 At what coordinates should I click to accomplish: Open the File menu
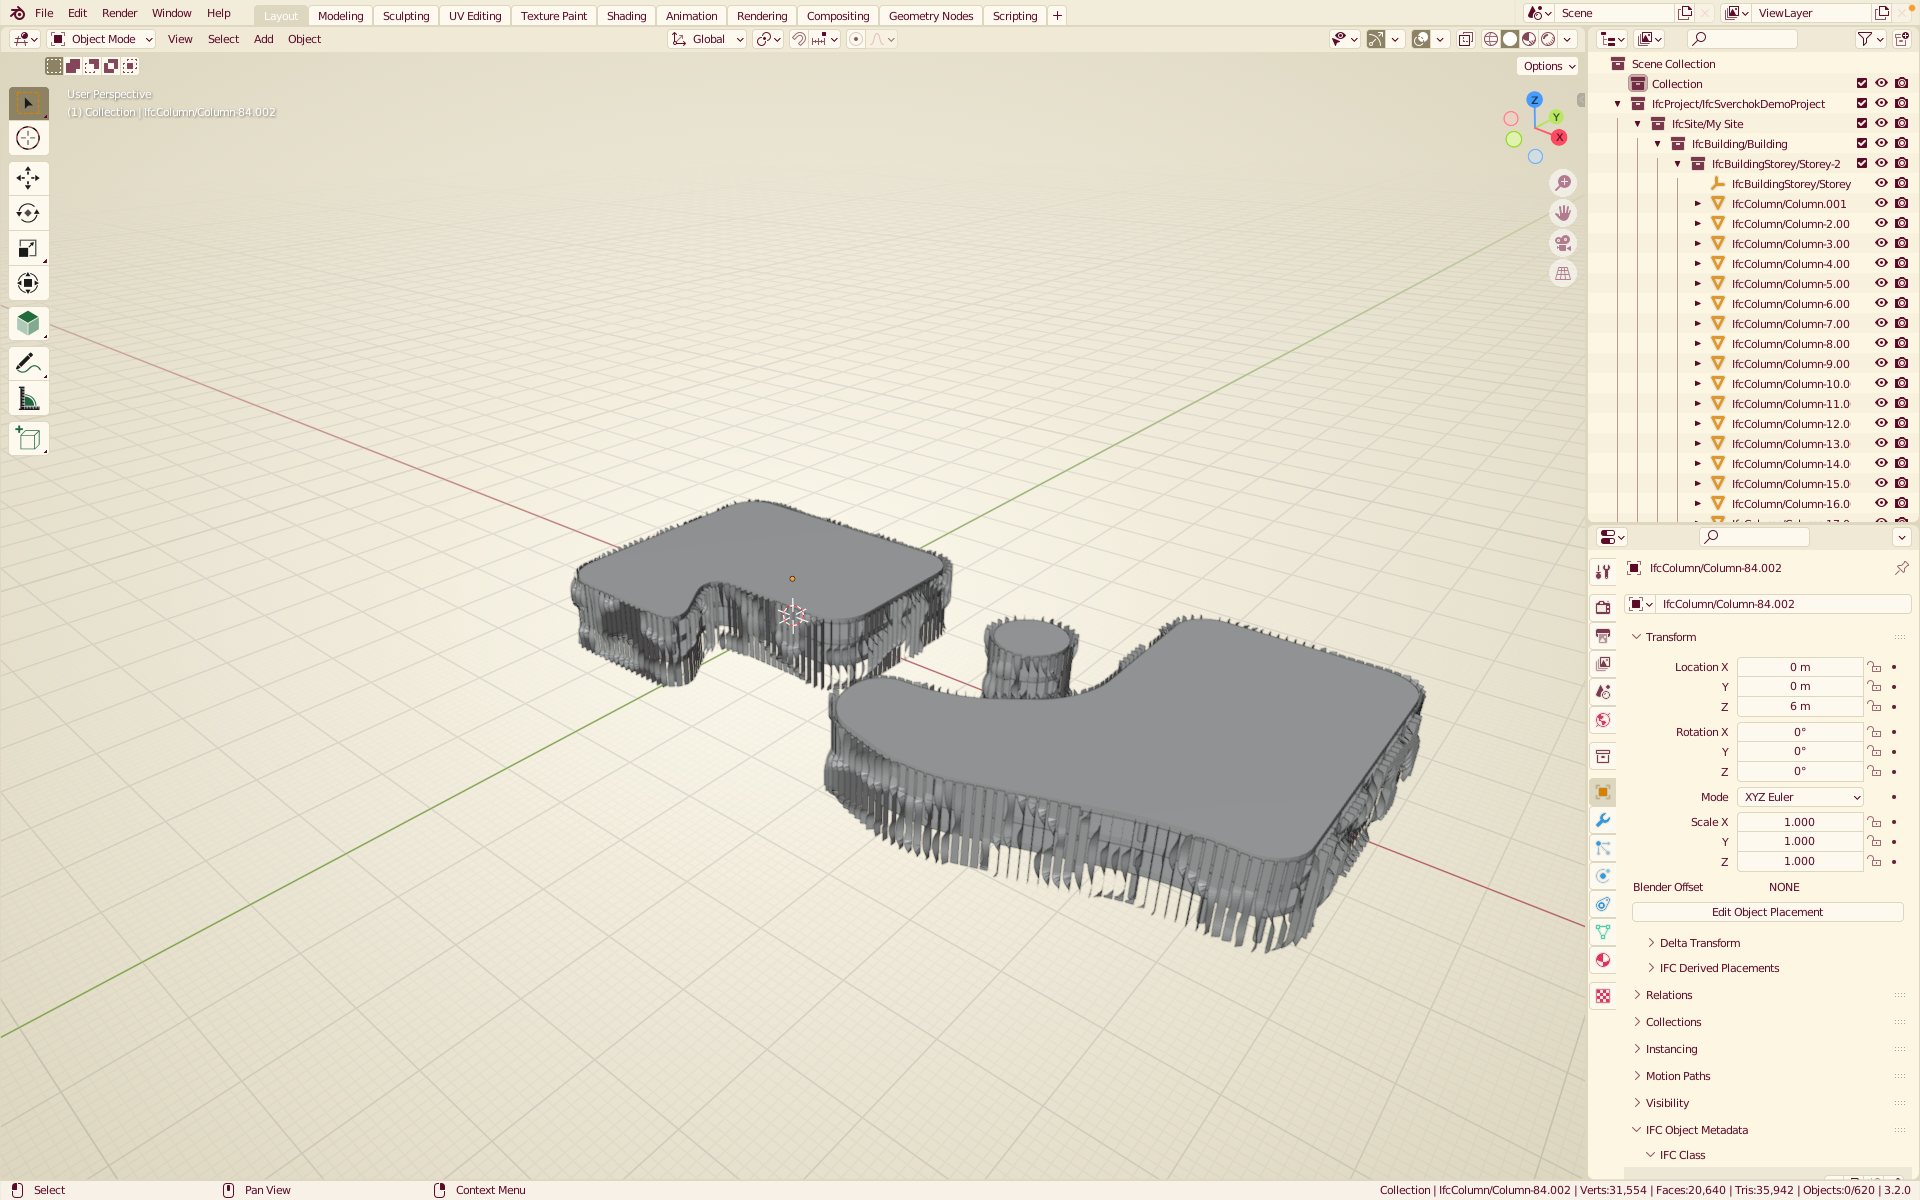[x=44, y=13]
